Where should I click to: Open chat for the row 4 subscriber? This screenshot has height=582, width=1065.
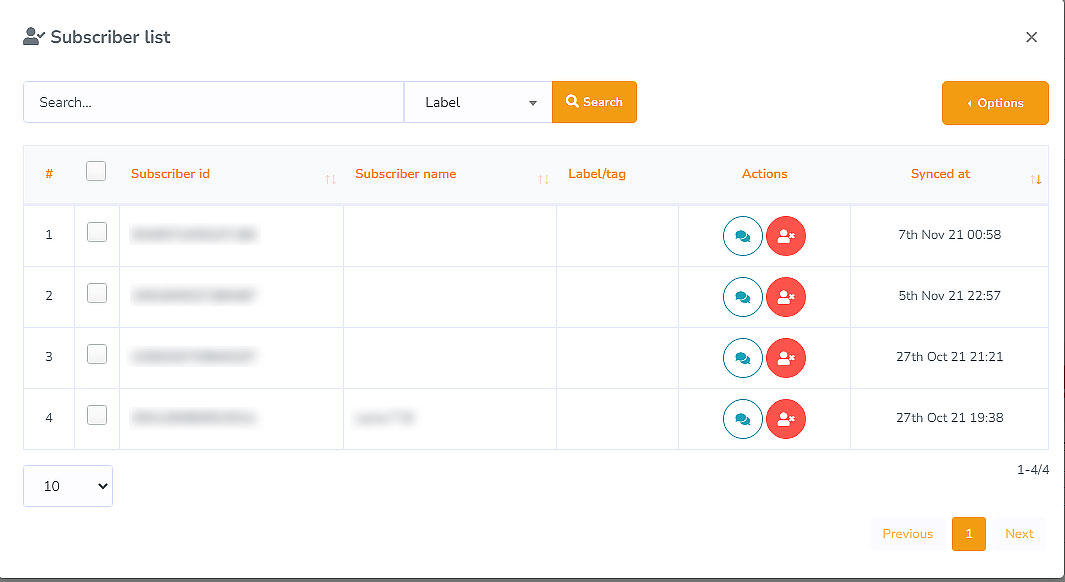coord(742,419)
